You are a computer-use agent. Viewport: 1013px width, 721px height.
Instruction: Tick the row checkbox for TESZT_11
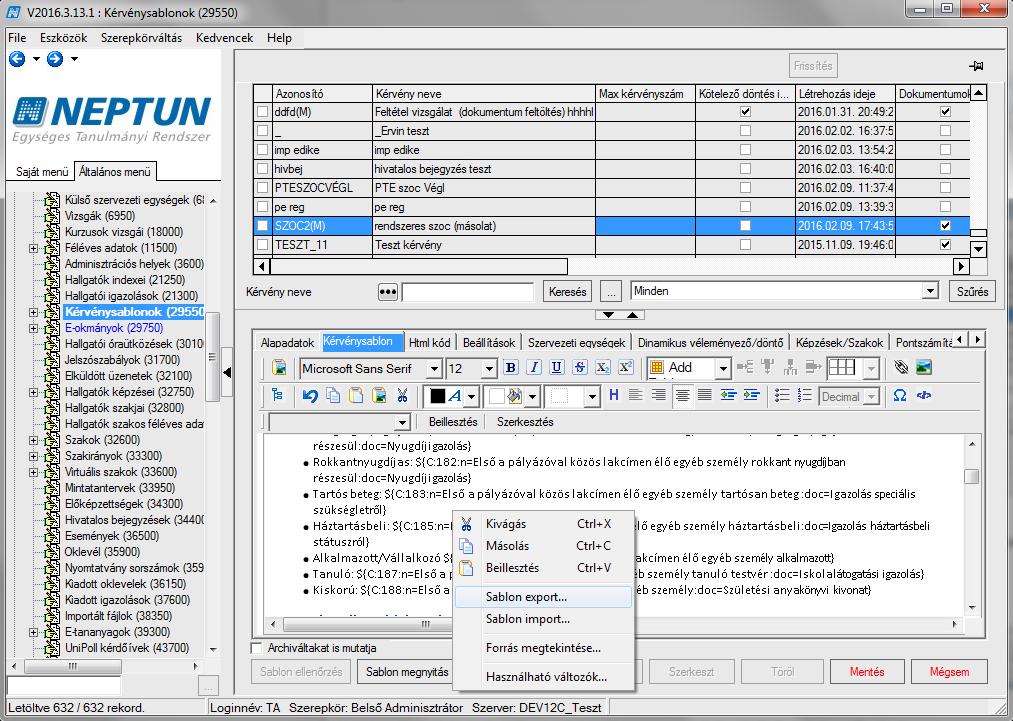pyautogui.click(x=262, y=245)
